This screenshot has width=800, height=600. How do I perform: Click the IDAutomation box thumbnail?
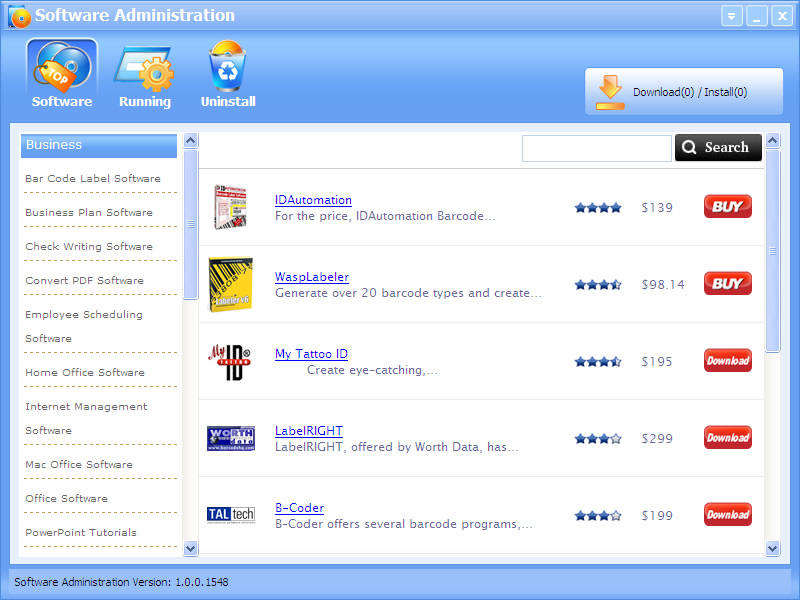pyautogui.click(x=231, y=207)
